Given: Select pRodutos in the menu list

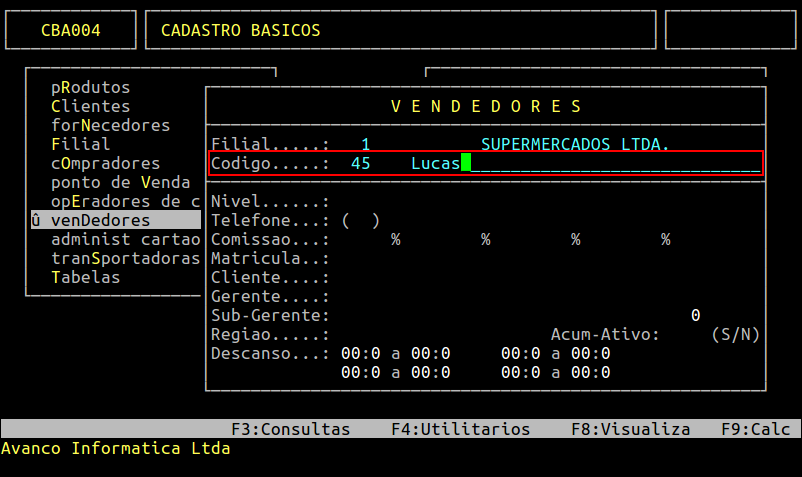Looking at the screenshot, I should pyautogui.click(x=91, y=87).
